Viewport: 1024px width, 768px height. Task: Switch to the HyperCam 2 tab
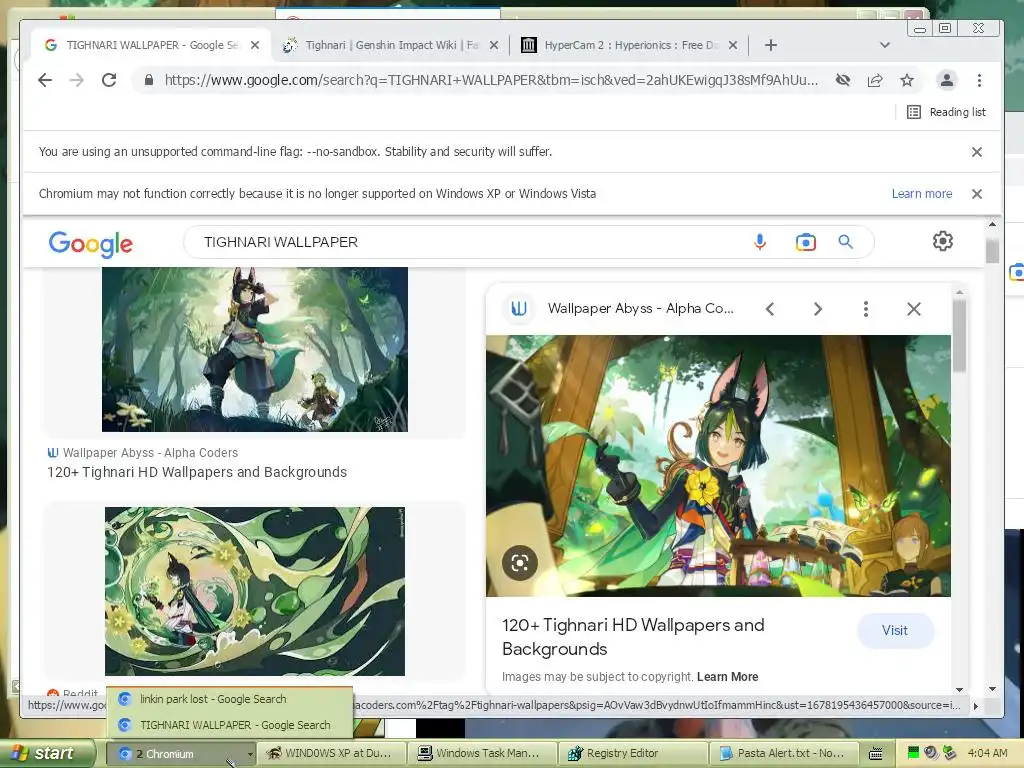tap(630, 45)
